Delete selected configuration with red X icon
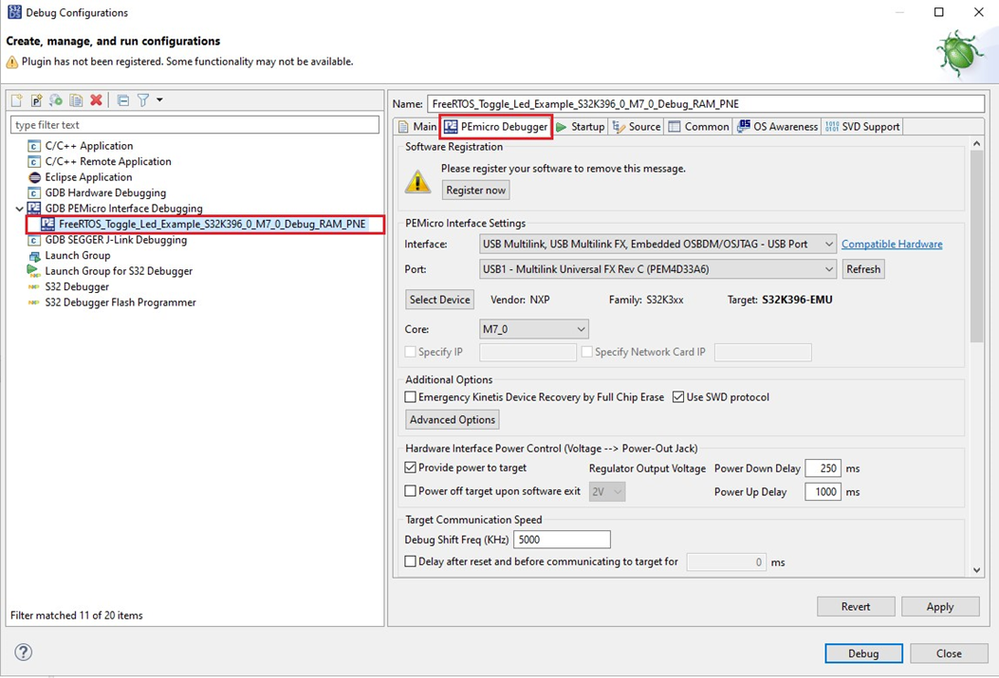 (x=96, y=100)
